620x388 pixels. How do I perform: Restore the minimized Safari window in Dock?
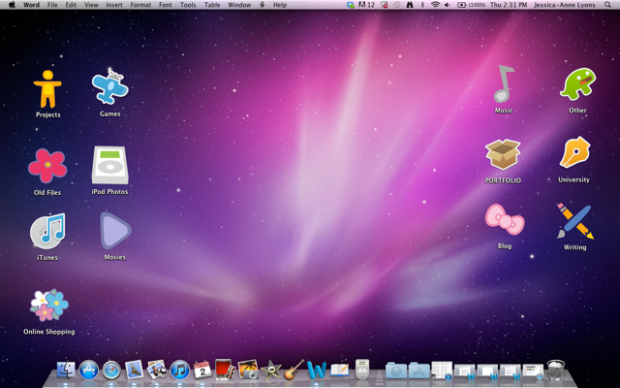(533, 371)
